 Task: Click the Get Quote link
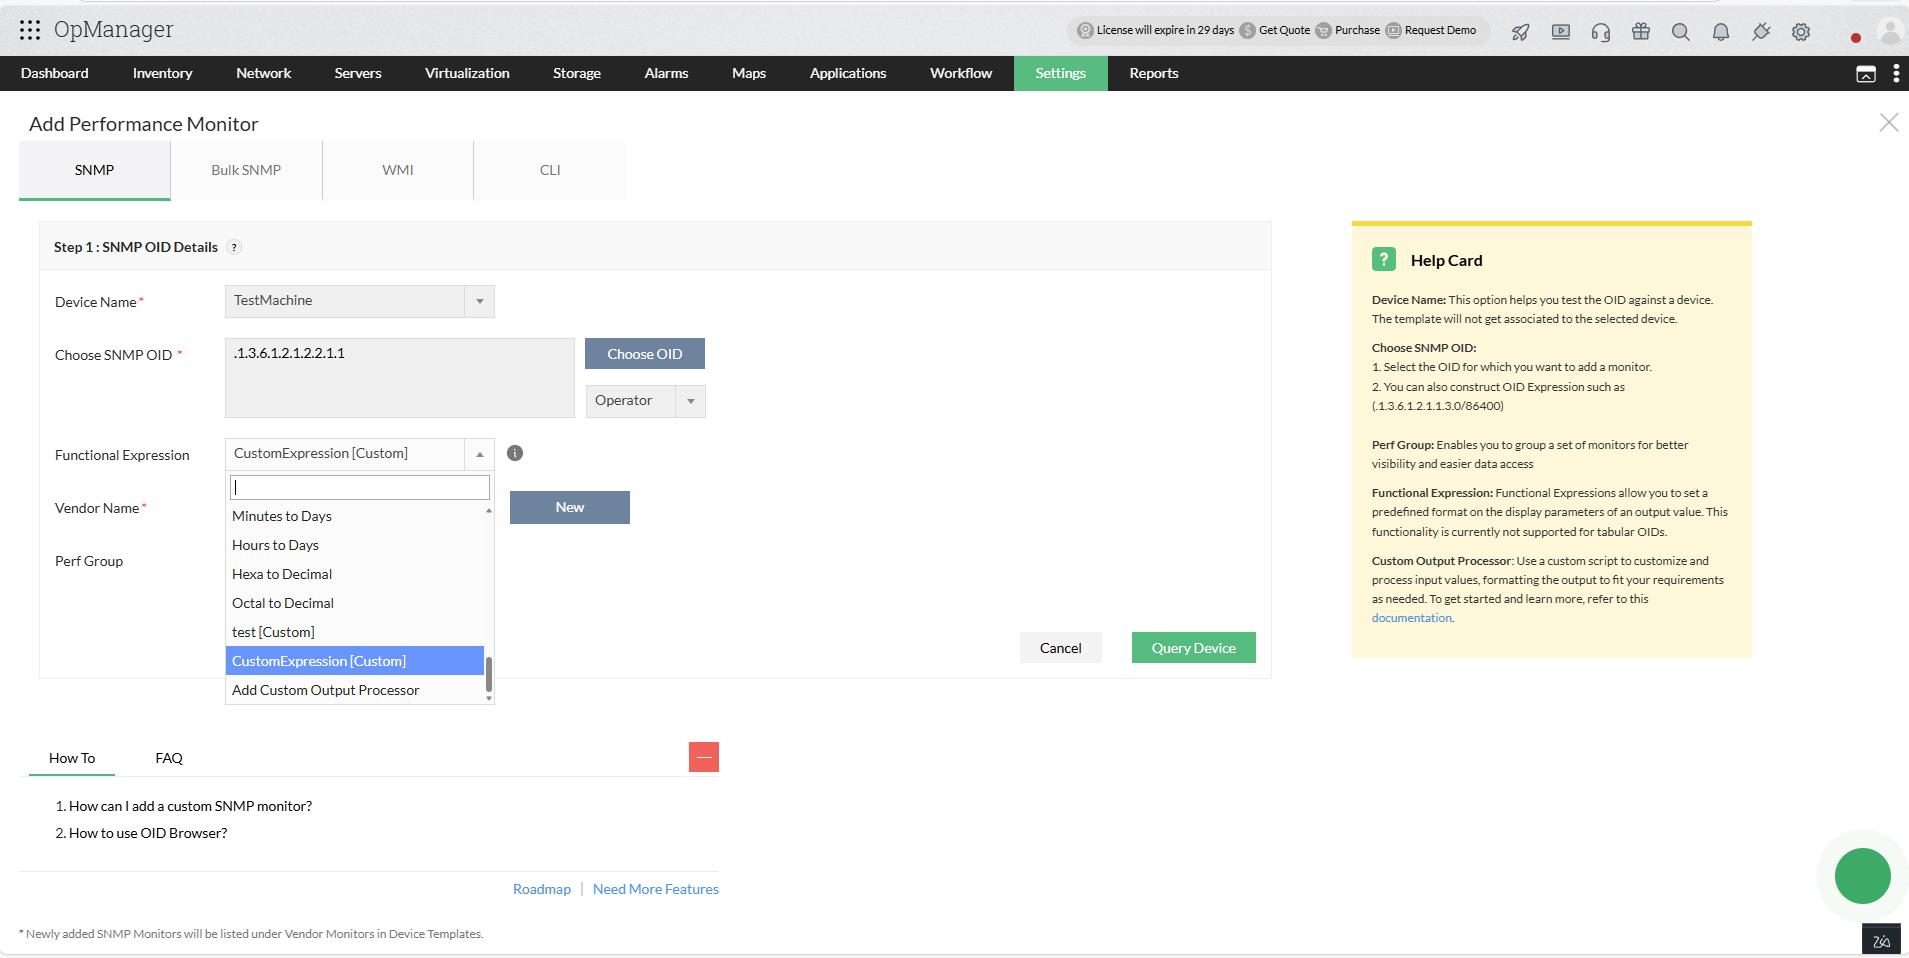point(1275,30)
